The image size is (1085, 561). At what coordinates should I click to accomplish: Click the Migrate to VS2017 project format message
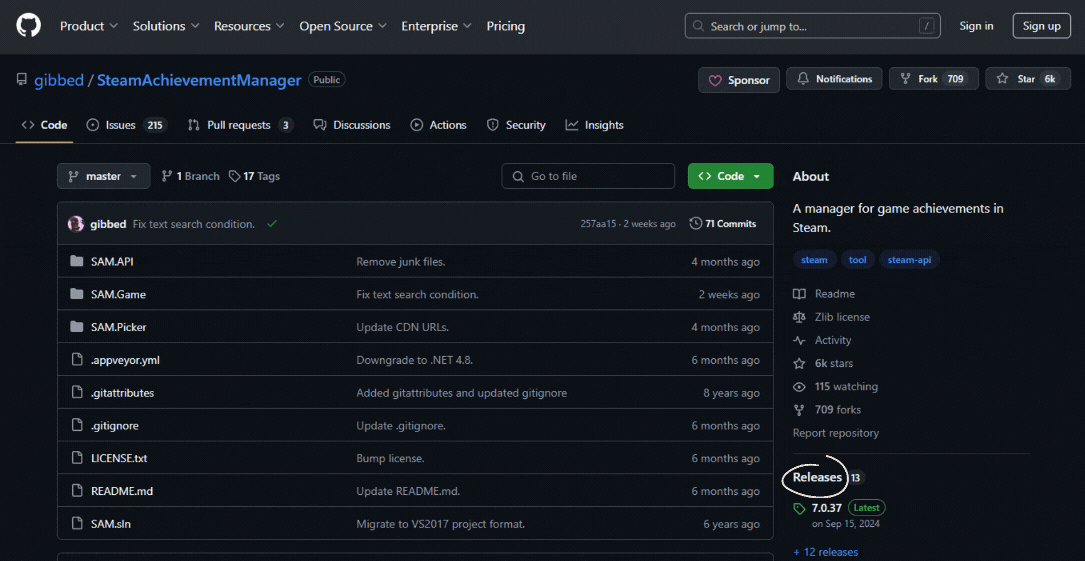point(441,524)
